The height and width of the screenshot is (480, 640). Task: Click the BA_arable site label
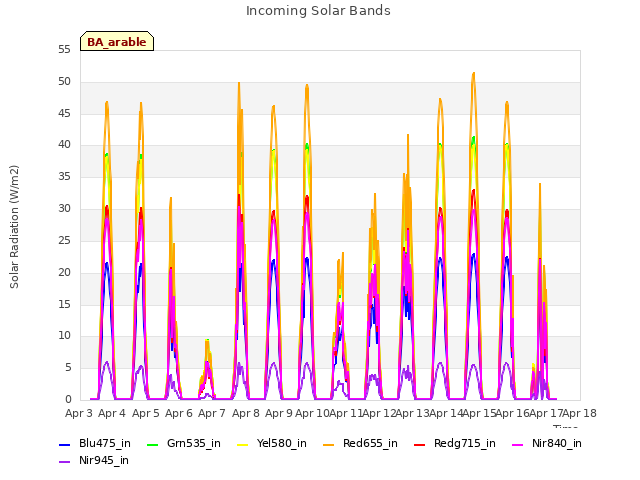[117, 42]
